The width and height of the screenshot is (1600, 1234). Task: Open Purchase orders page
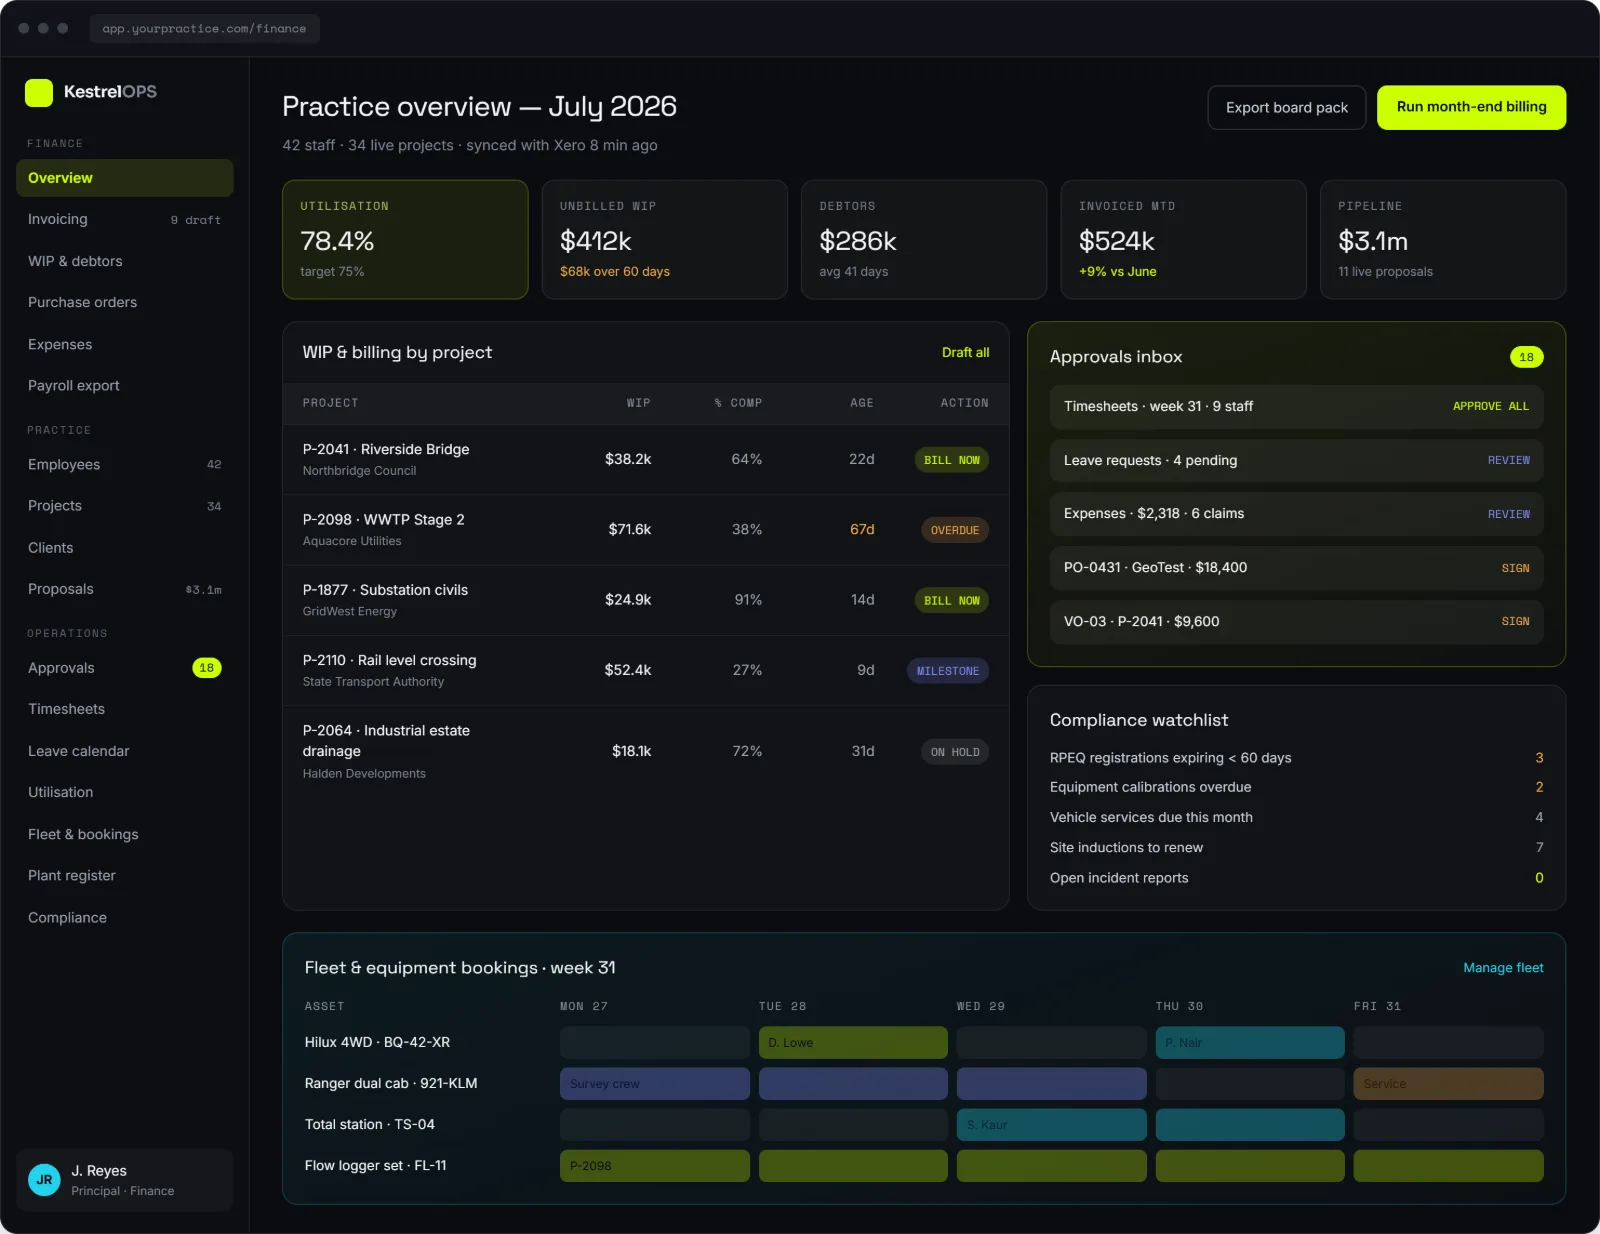125,302
